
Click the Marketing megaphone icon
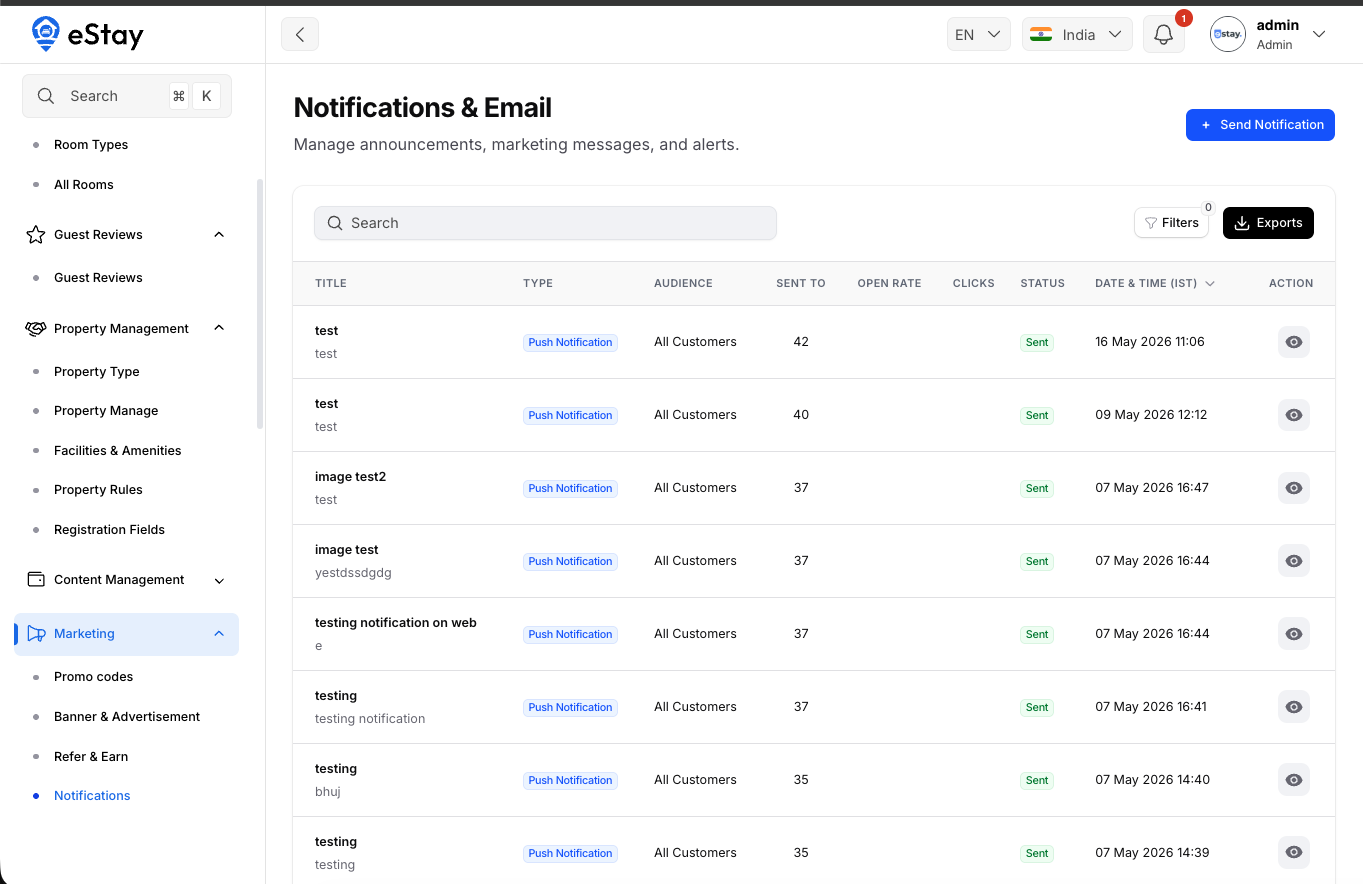click(36, 633)
